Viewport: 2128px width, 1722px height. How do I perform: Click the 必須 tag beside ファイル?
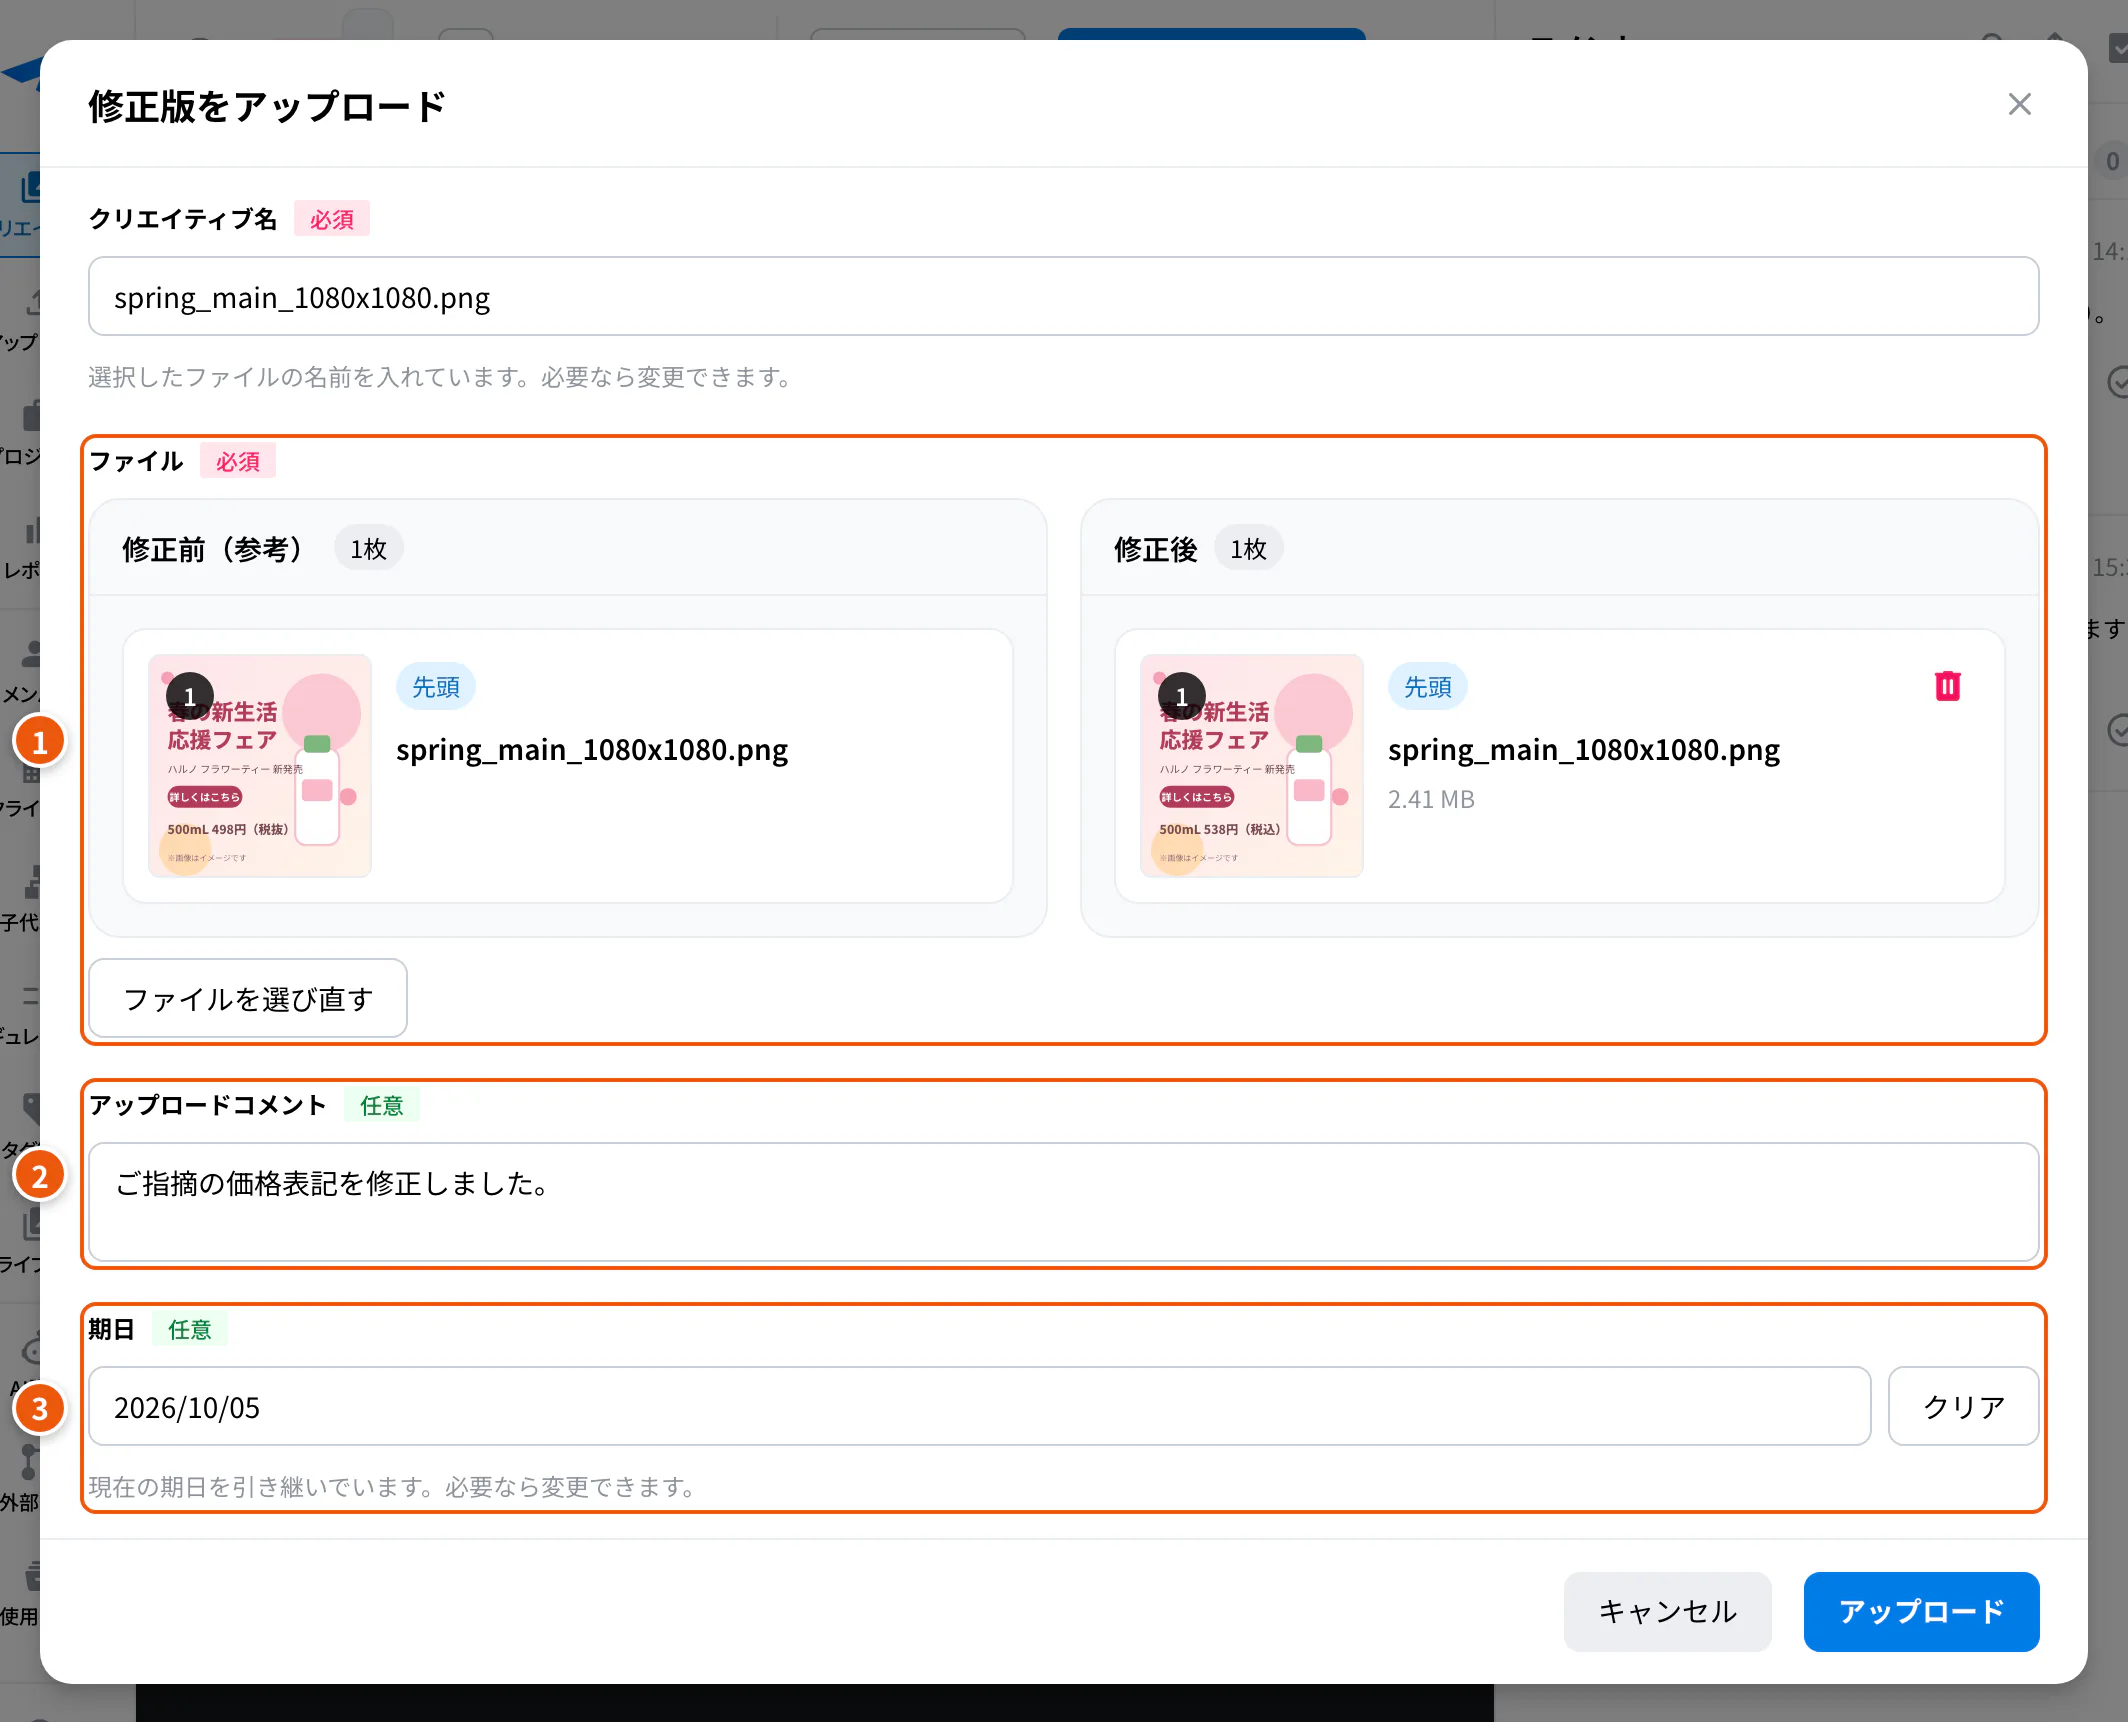[237, 461]
